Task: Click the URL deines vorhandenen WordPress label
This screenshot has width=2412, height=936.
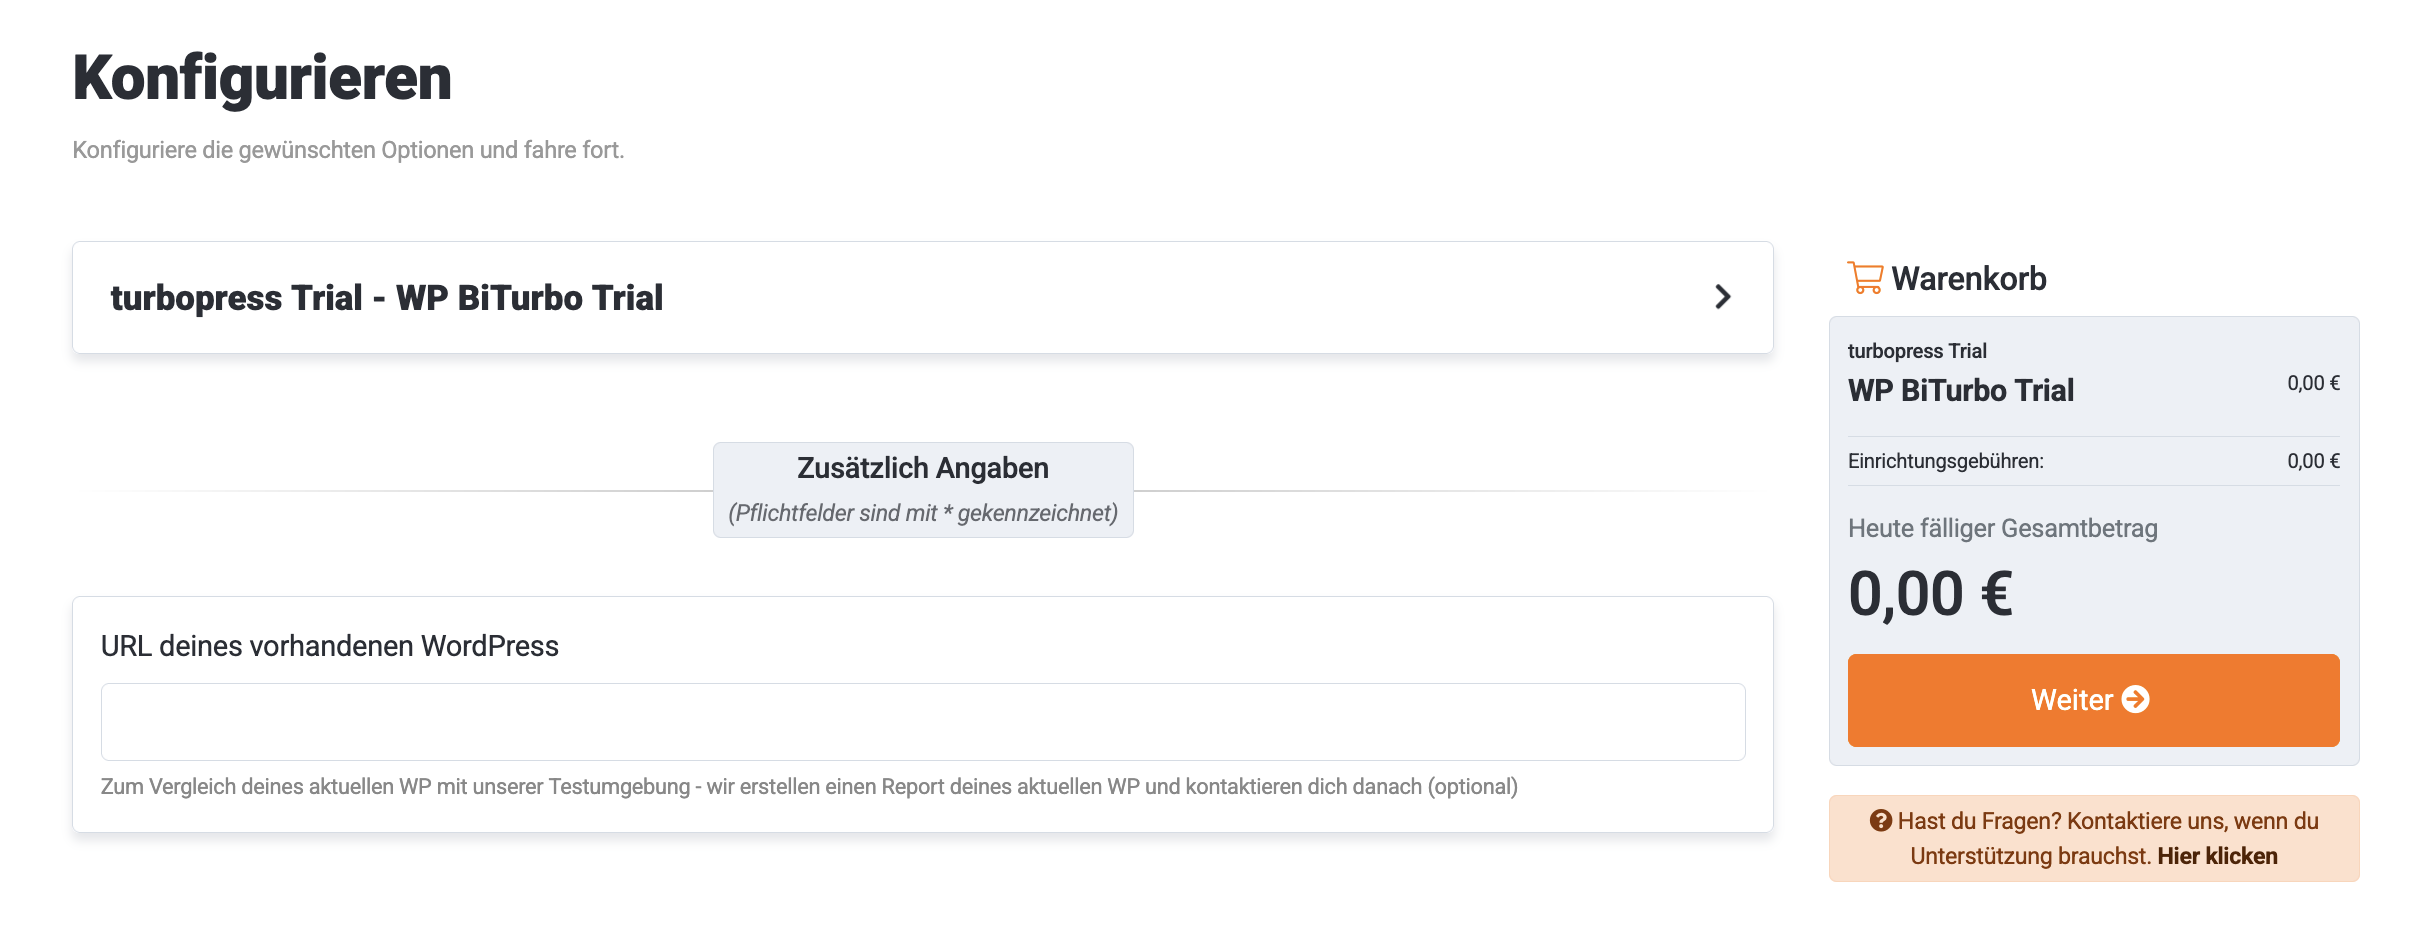Action: [x=329, y=646]
